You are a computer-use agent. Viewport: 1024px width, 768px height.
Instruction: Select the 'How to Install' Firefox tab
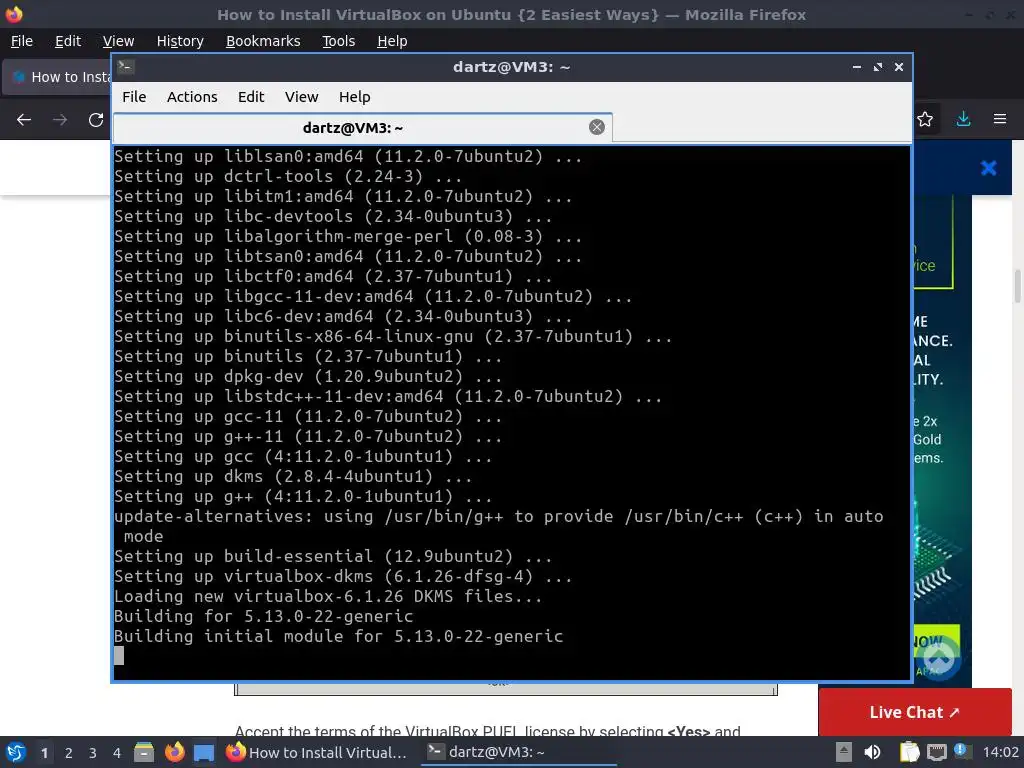click(x=57, y=77)
